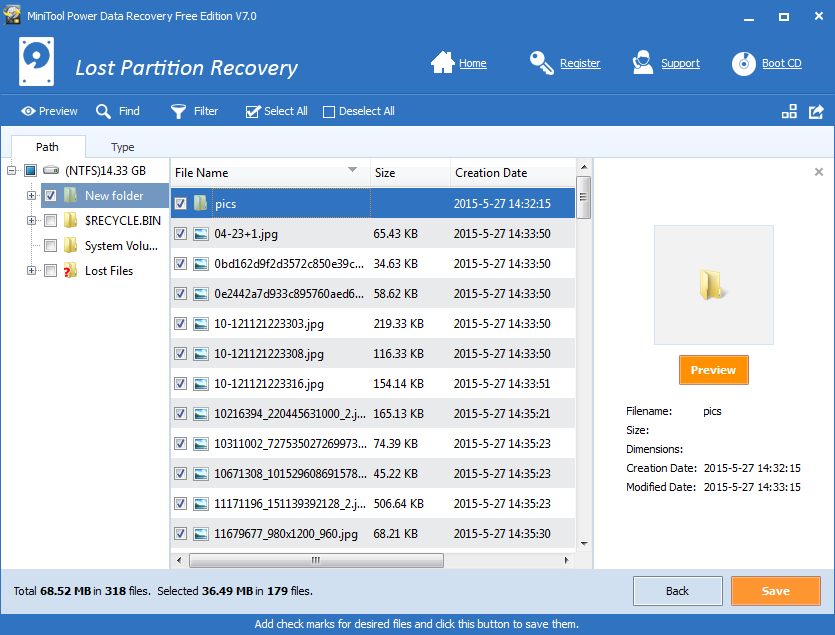Click the hard drive logo icon in header
Viewport: 835px width, 635px height.
coord(36,61)
